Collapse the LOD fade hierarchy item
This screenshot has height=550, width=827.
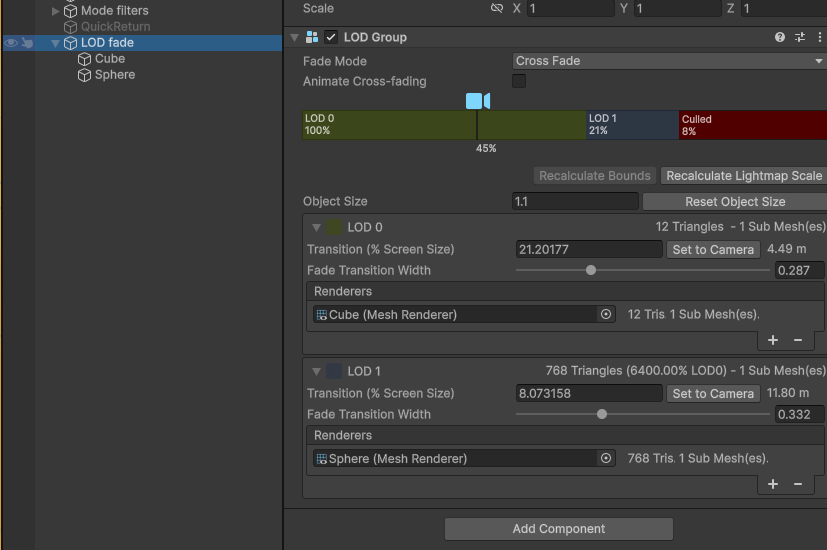pos(56,43)
